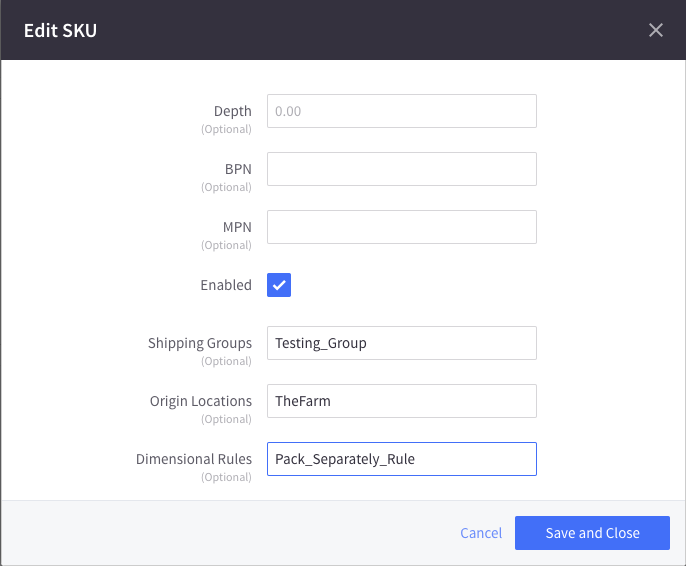Click the (Optional) hint under Depth
The width and height of the screenshot is (686, 566).
click(x=226, y=129)
